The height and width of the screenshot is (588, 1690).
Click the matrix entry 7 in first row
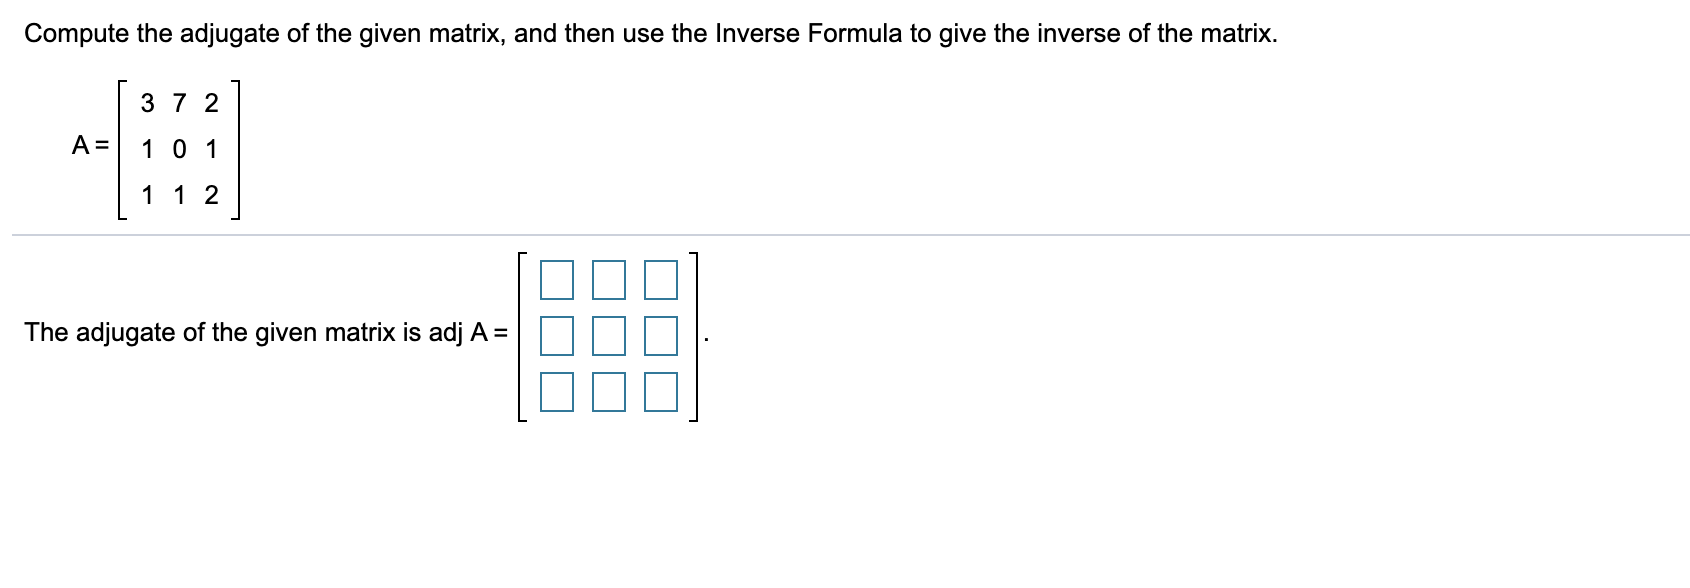tap(178, 101)
